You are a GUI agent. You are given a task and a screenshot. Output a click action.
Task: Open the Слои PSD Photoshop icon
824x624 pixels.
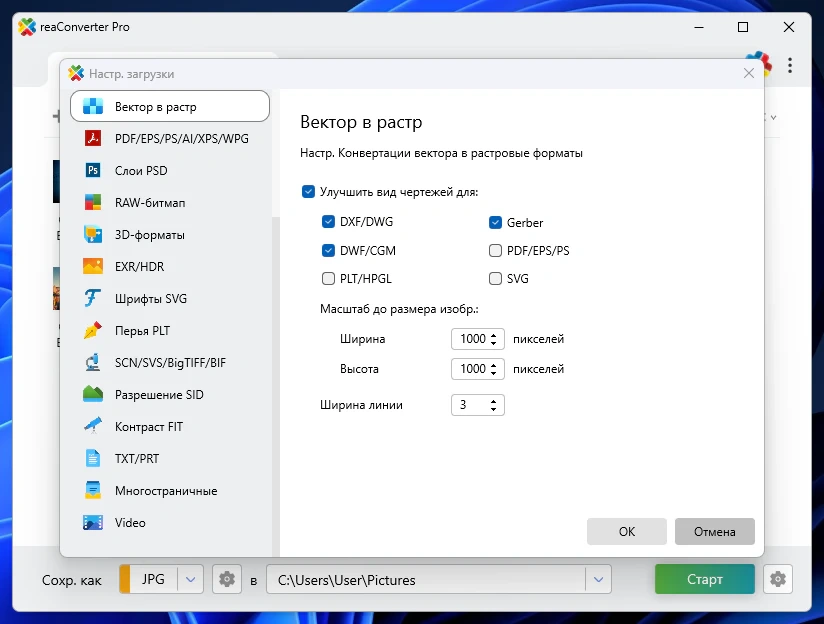pyautogui.click(x=93, y=170)
